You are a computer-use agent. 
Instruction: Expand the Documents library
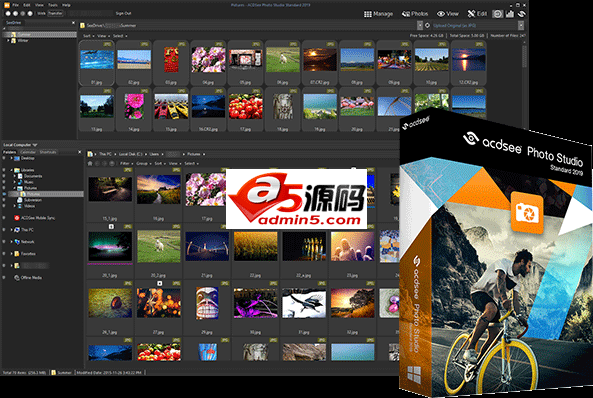click(15, 176)
